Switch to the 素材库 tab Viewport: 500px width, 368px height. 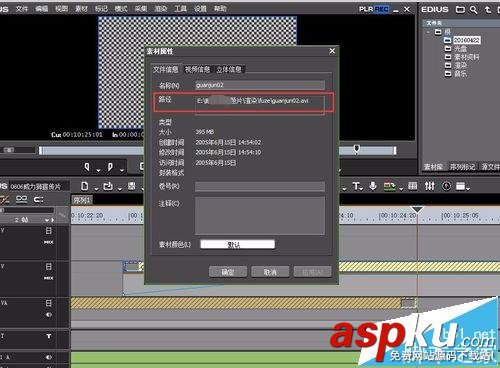tap(433, 167)
